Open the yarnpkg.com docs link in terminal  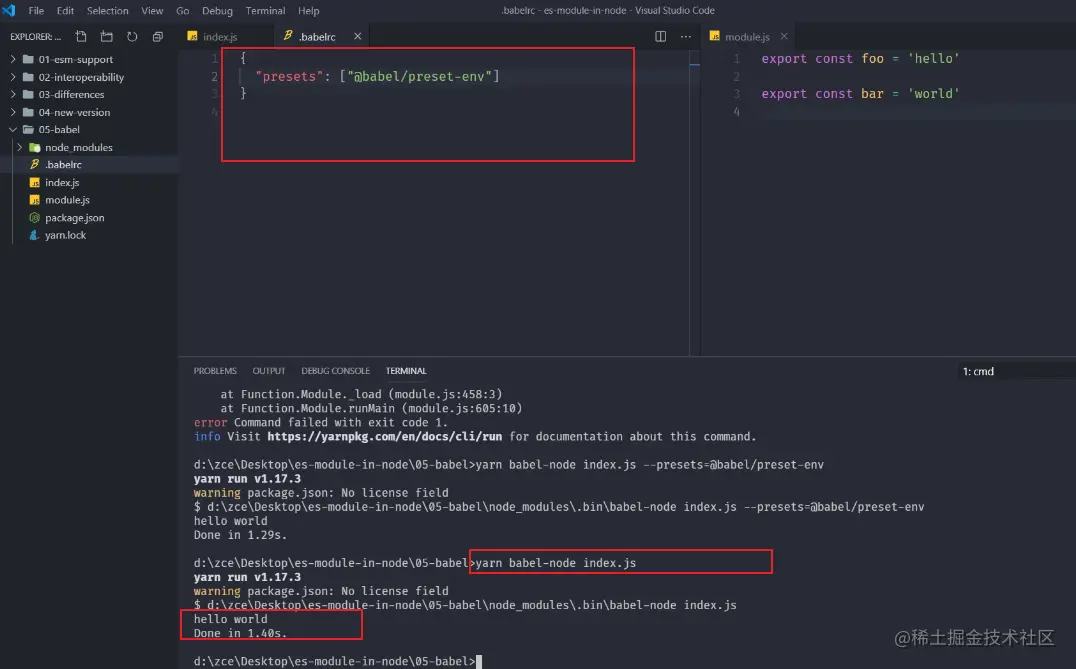tap(384, 436)
